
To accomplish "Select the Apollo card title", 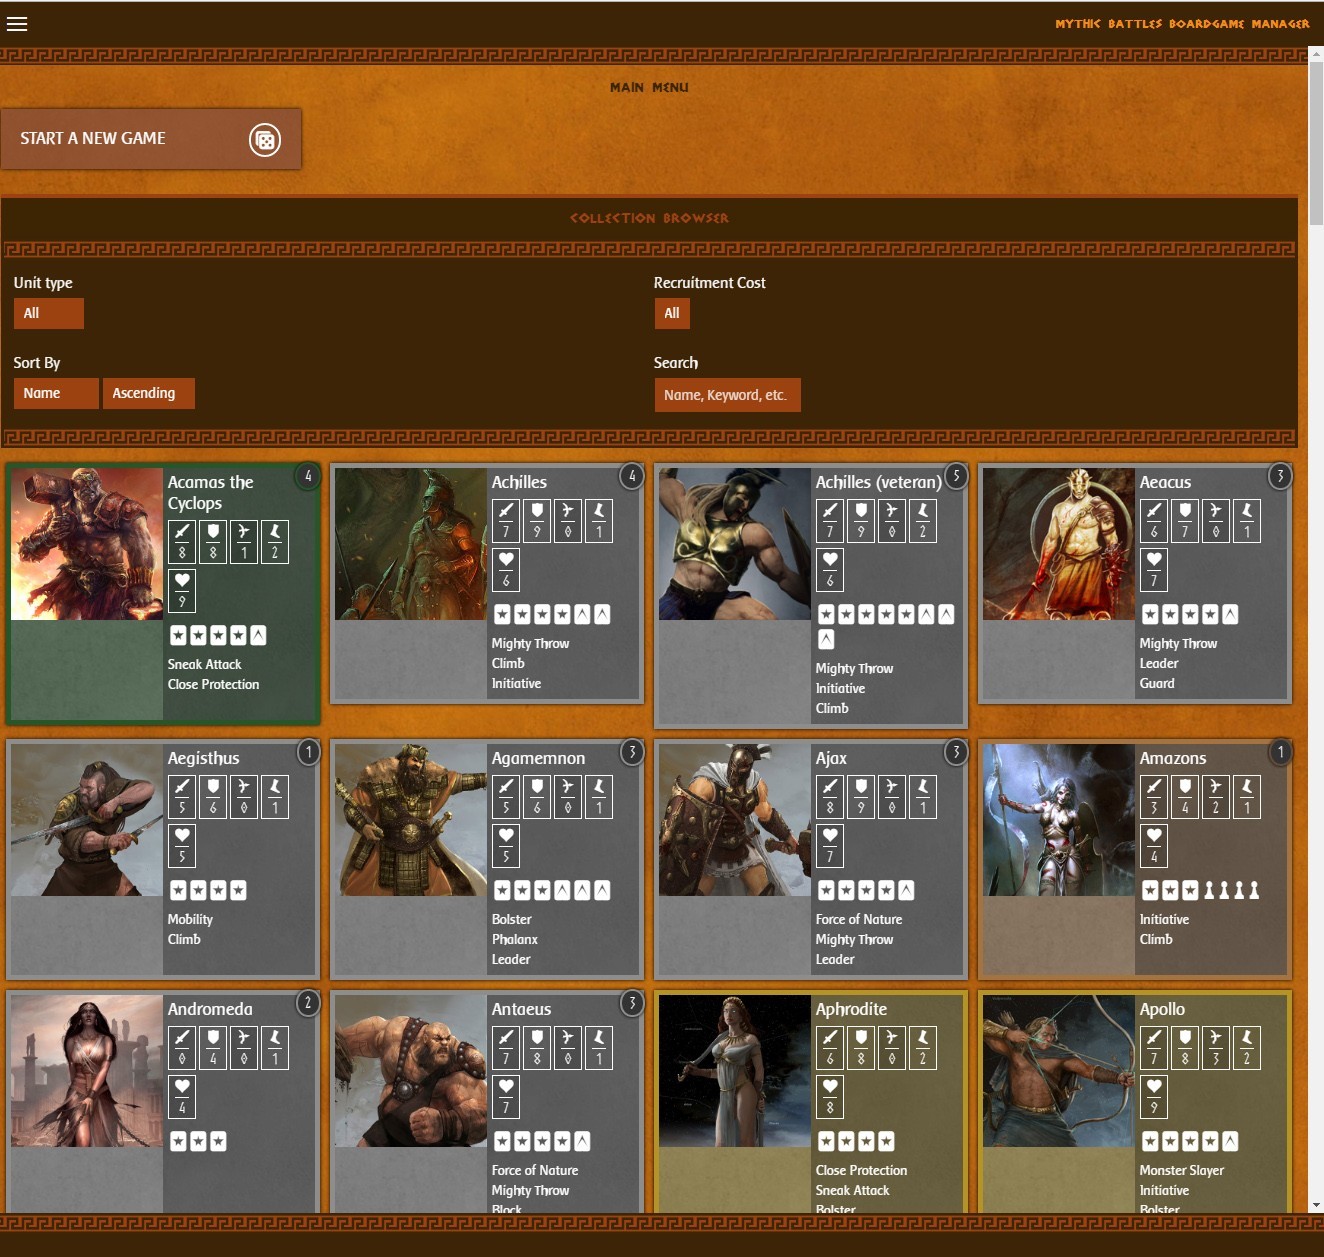I will [1162, 1010].
